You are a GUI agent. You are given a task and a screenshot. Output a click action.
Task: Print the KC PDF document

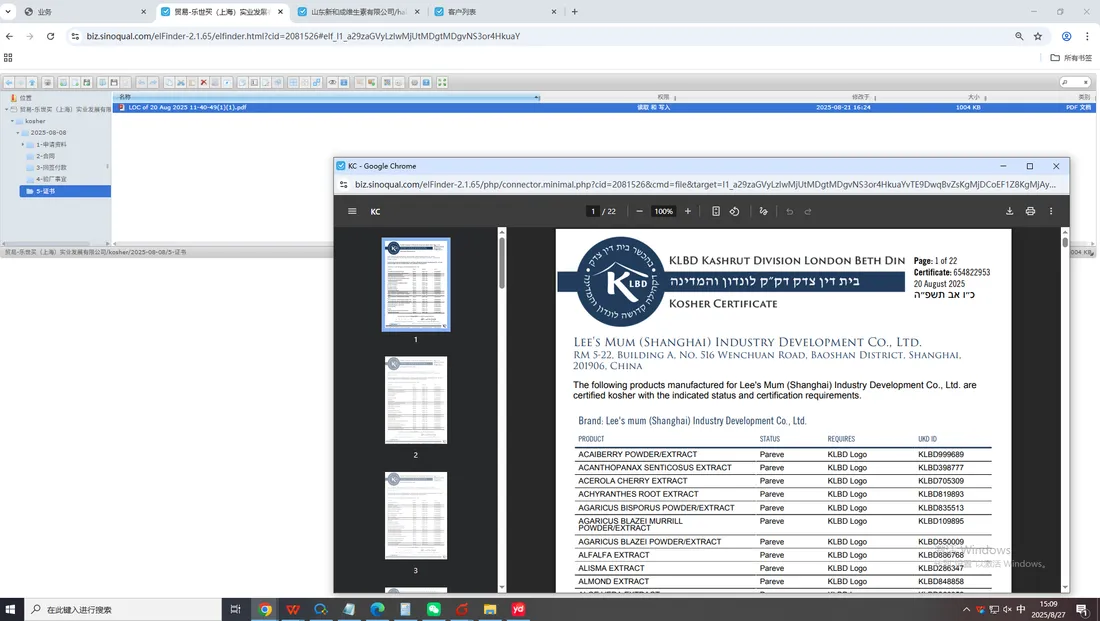(x=1030, y=211)
